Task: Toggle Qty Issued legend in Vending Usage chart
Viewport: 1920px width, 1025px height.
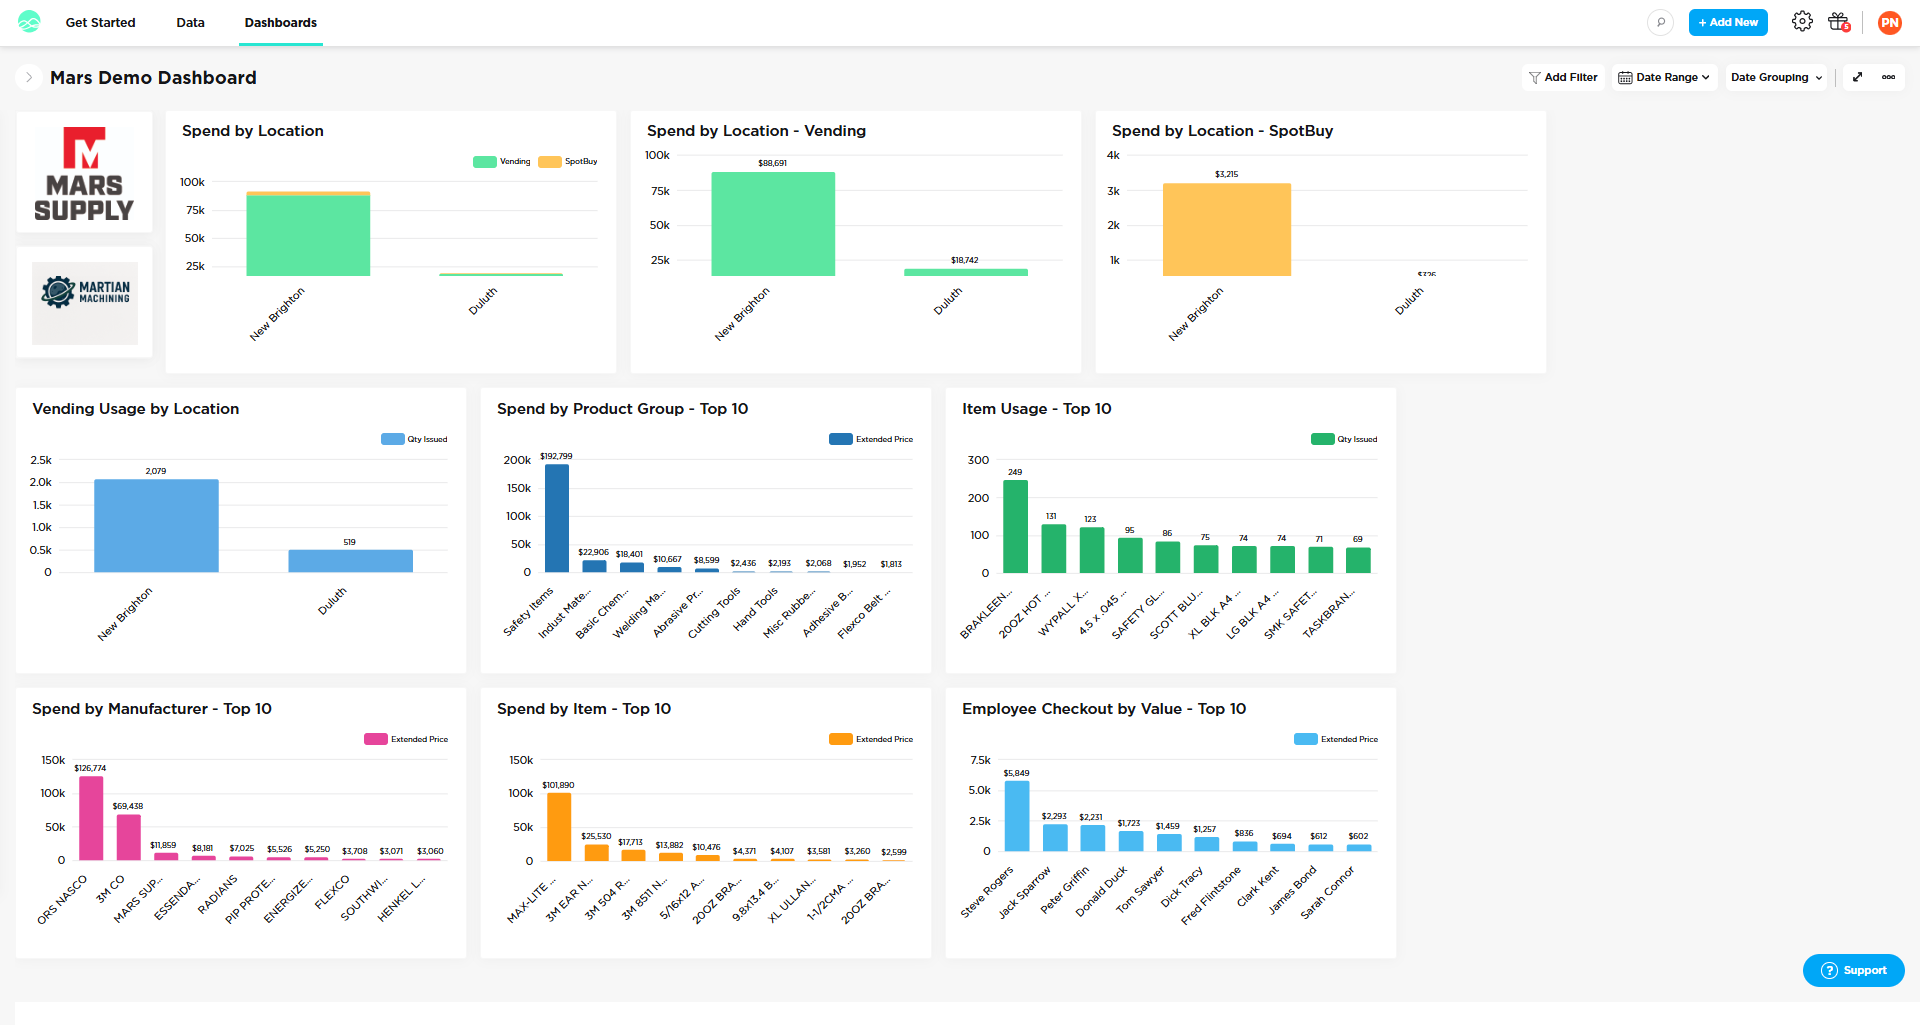Action: (414, 439)
